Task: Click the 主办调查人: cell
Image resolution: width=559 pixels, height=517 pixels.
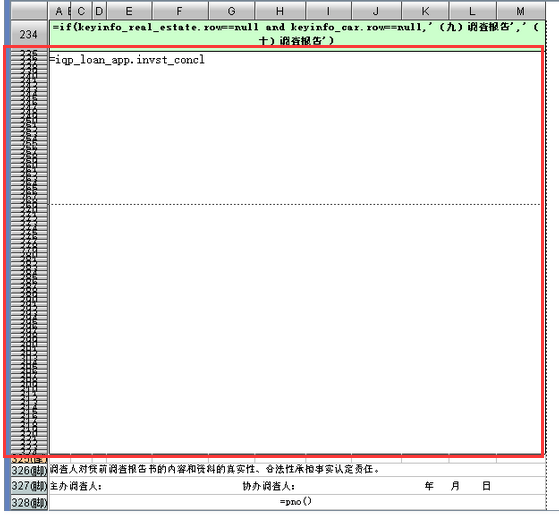Action: click(x=76, y=486)
